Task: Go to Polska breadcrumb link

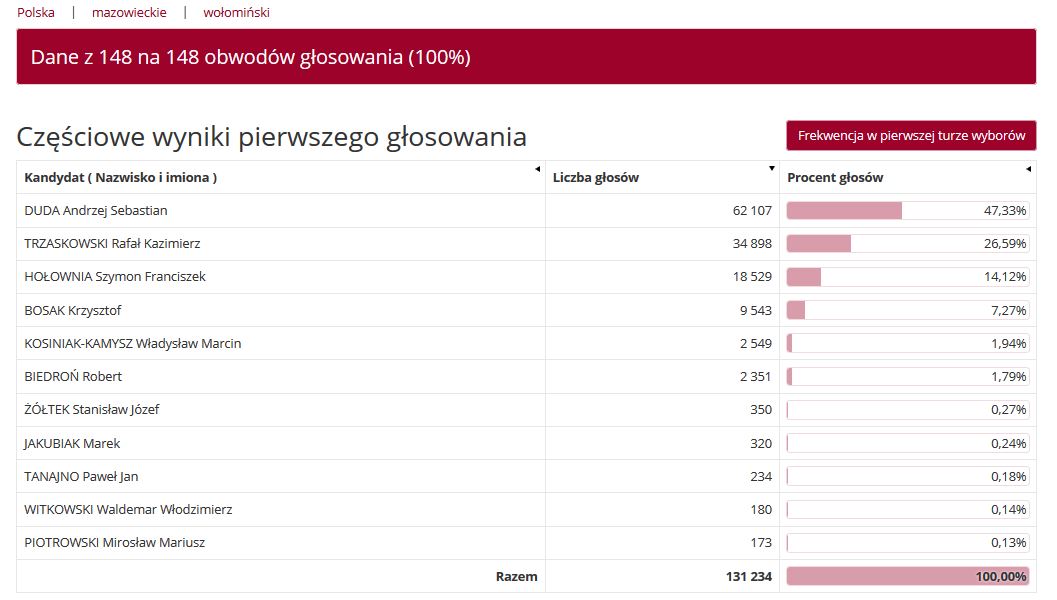Action: (x=36, y=13)
